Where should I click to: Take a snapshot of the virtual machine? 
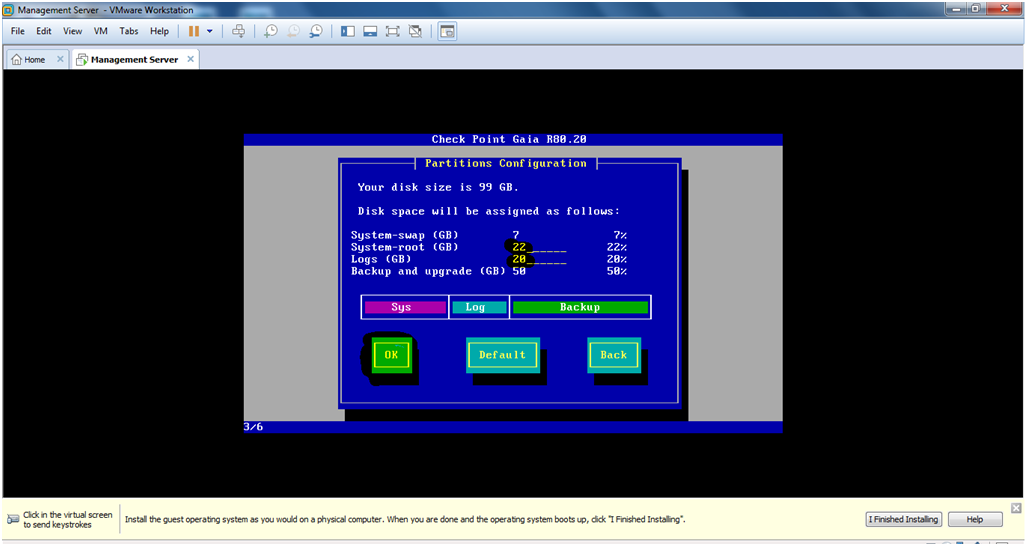(270, 31)
